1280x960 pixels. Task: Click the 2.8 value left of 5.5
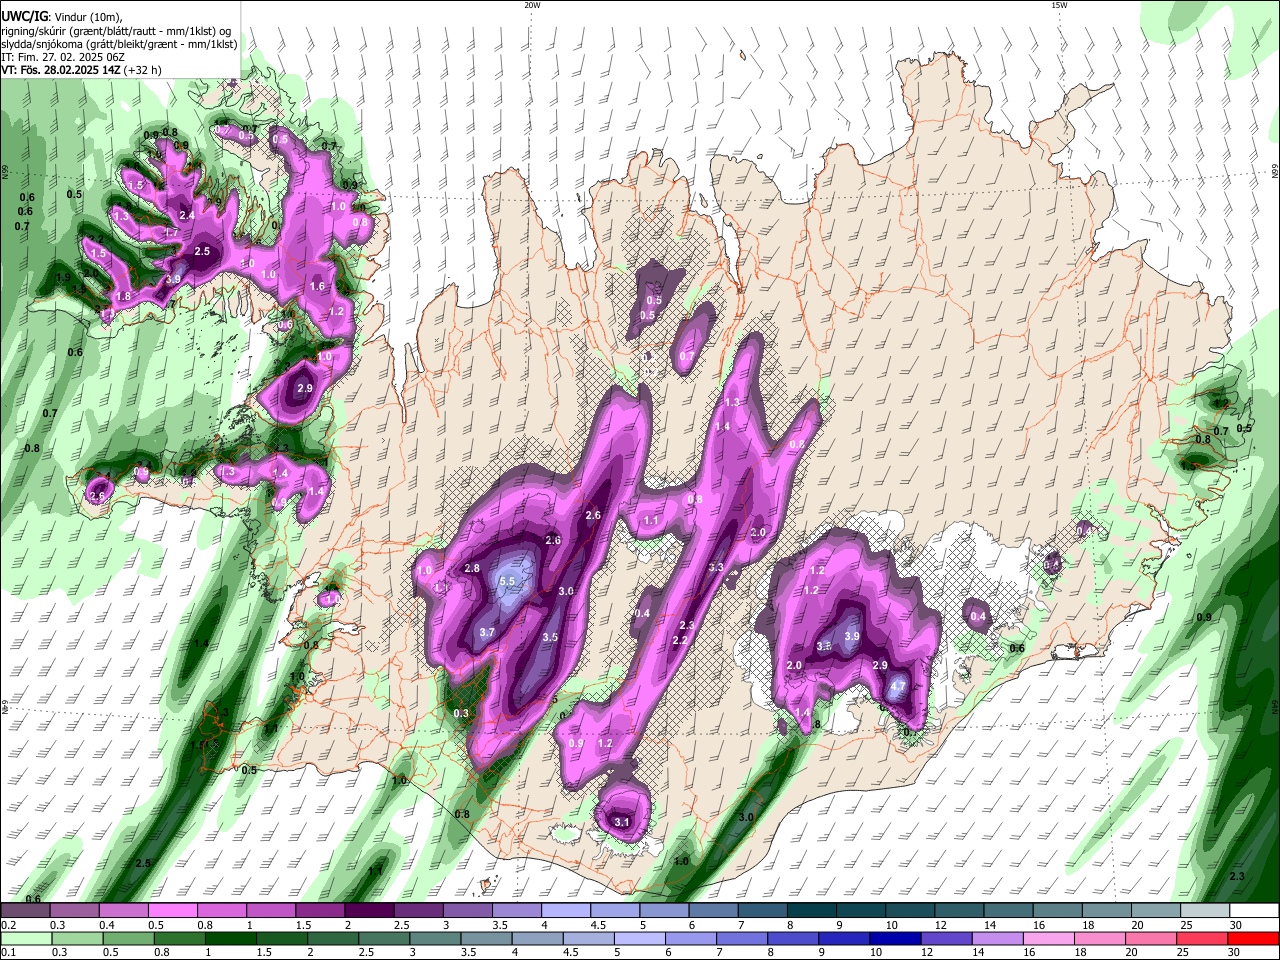click(x=473, y=568)
